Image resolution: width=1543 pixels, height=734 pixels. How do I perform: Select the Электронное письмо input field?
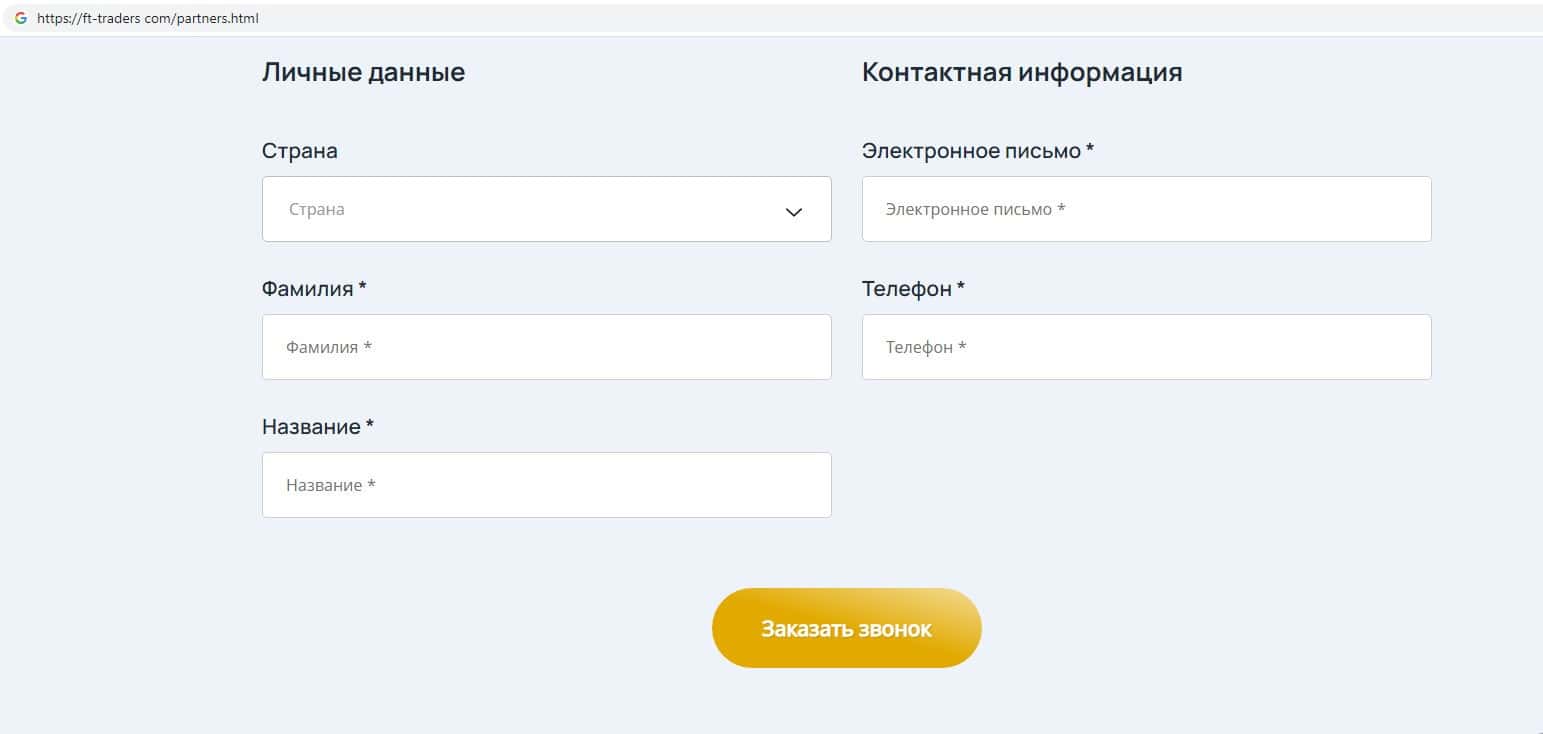[x=1146, y=209]
